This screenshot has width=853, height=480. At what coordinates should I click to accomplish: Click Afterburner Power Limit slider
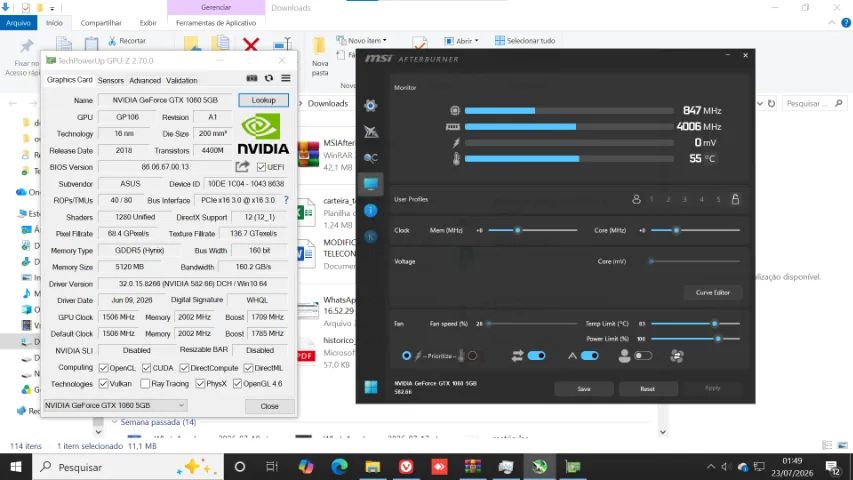click(695, 339)
